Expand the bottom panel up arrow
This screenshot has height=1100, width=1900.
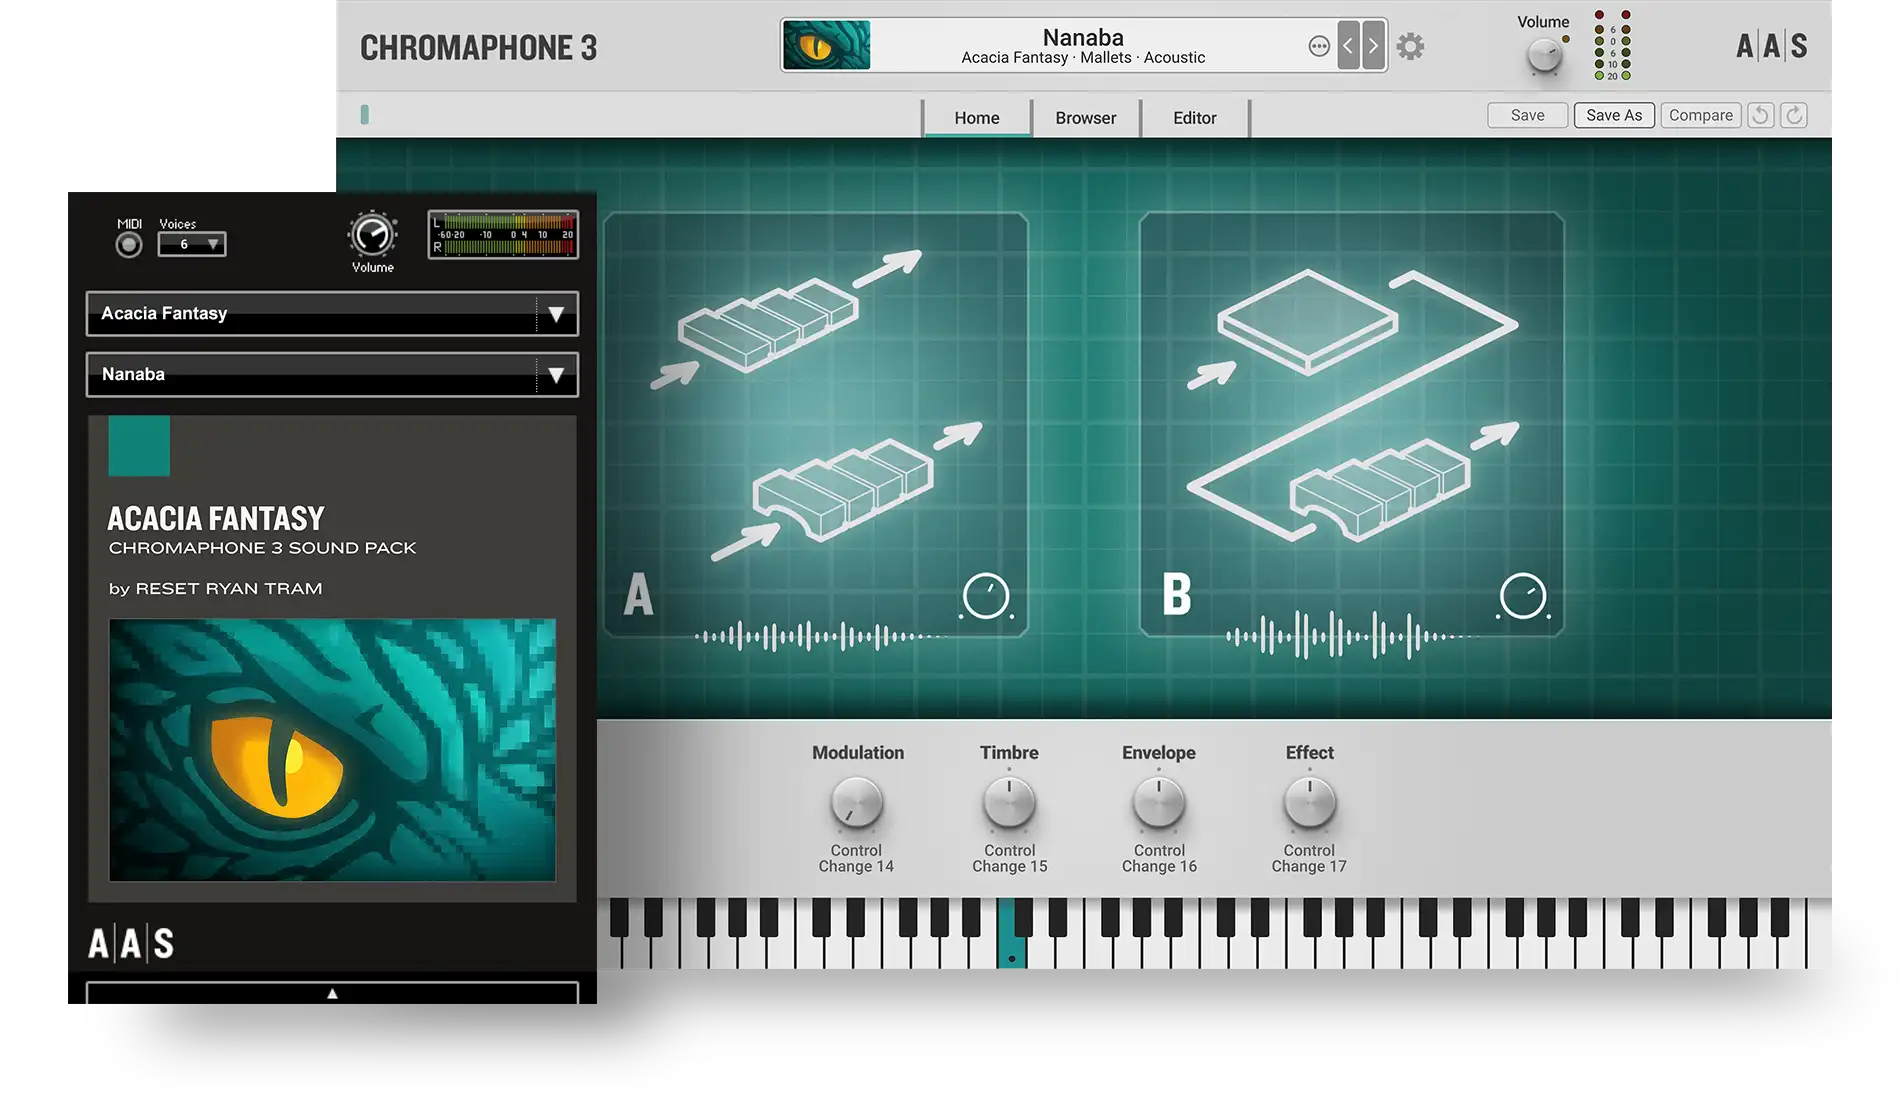[x=332, y=993]
